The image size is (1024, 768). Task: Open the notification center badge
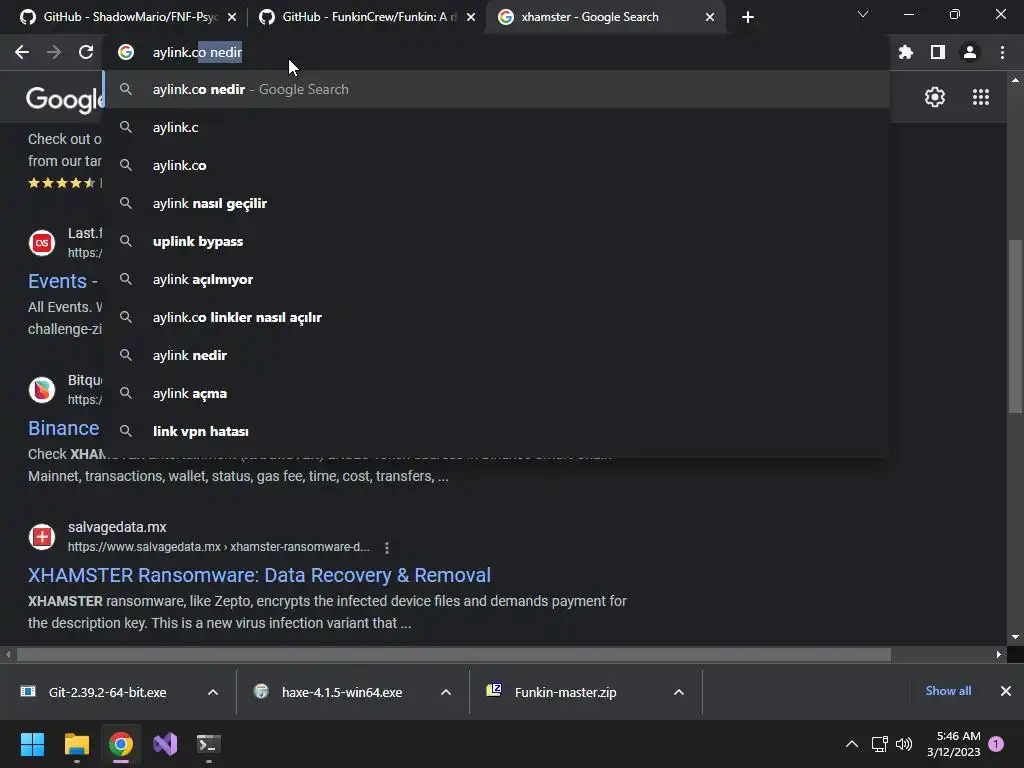coord(996,744)
